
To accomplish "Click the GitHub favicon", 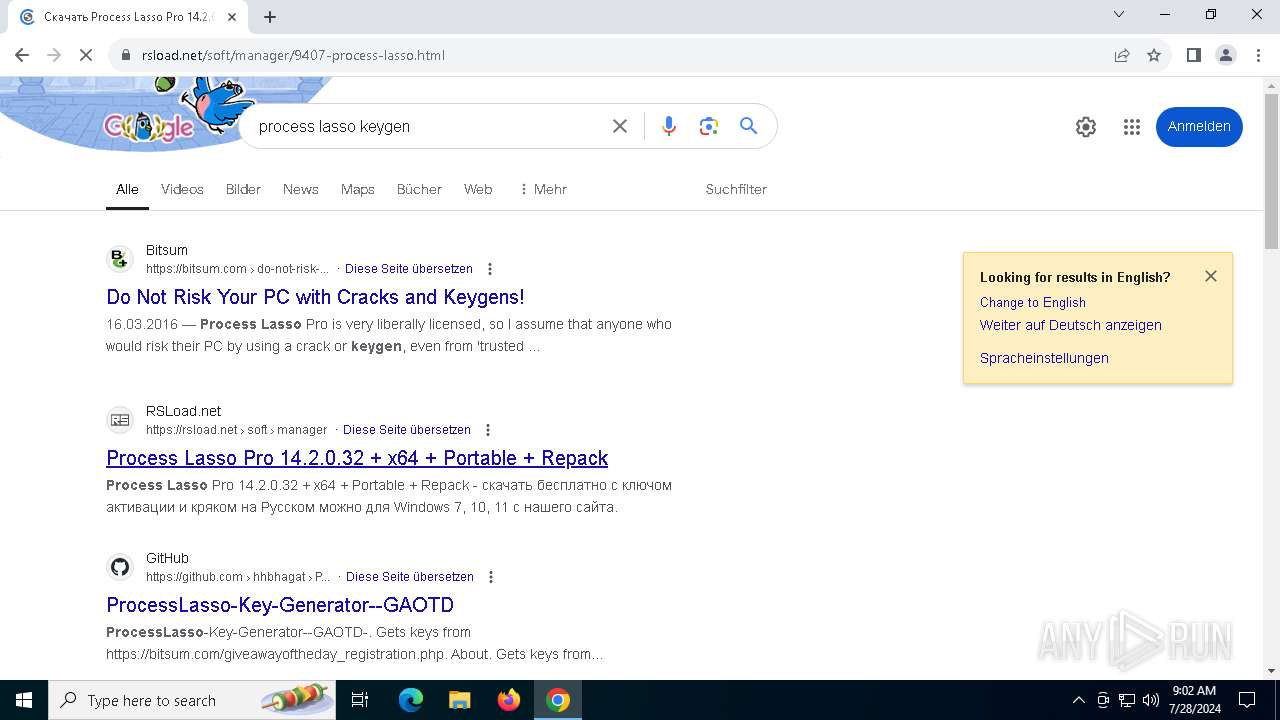I will click(120, 567).
